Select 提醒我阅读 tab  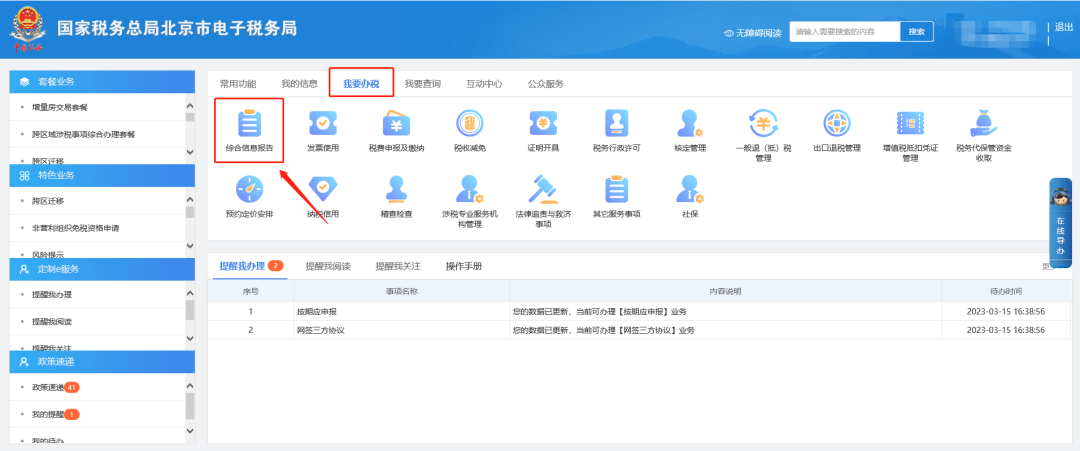328,266
